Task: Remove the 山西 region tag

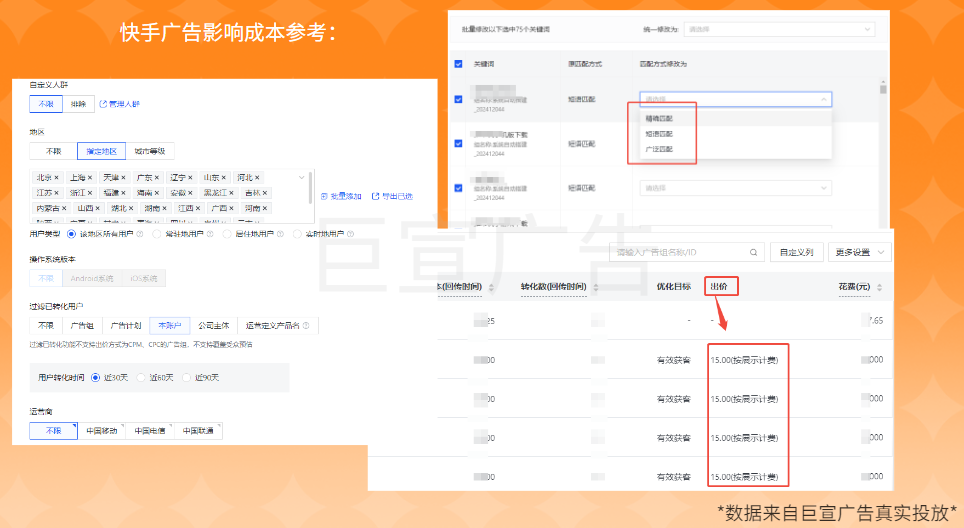Action: (98, 208)
